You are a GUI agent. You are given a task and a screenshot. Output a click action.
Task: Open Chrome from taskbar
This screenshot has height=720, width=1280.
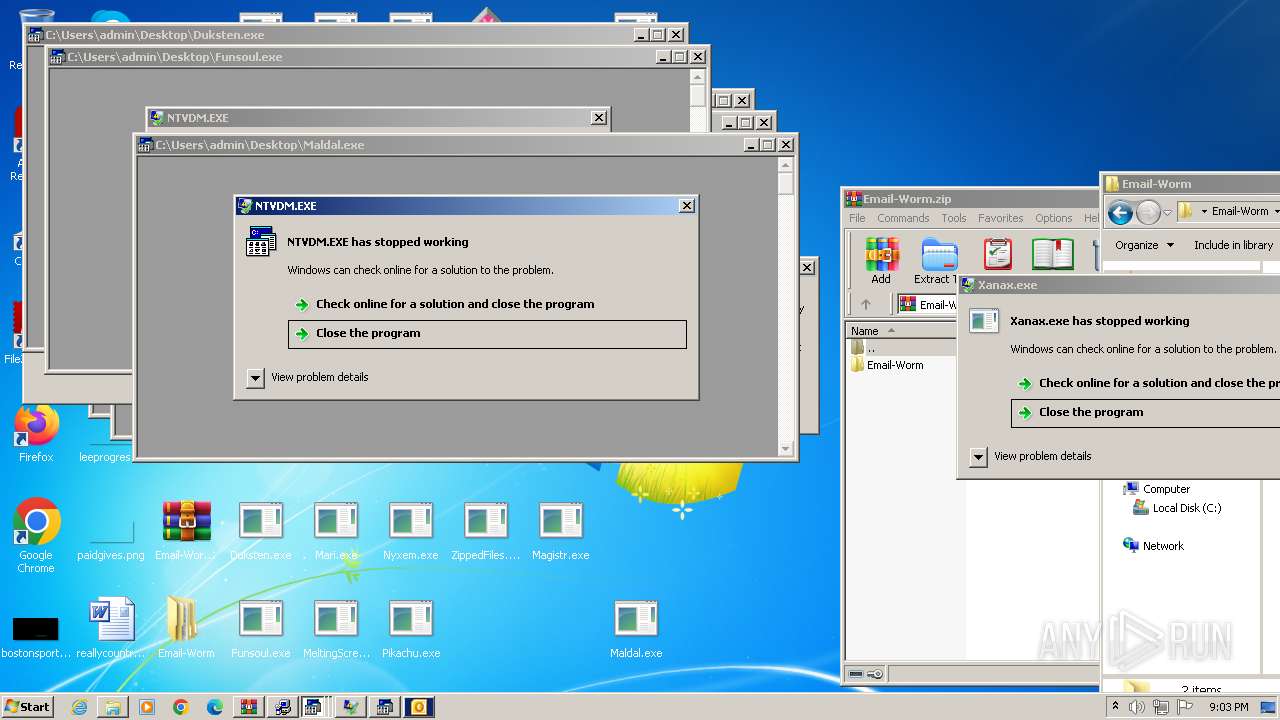tap(181, 707)
